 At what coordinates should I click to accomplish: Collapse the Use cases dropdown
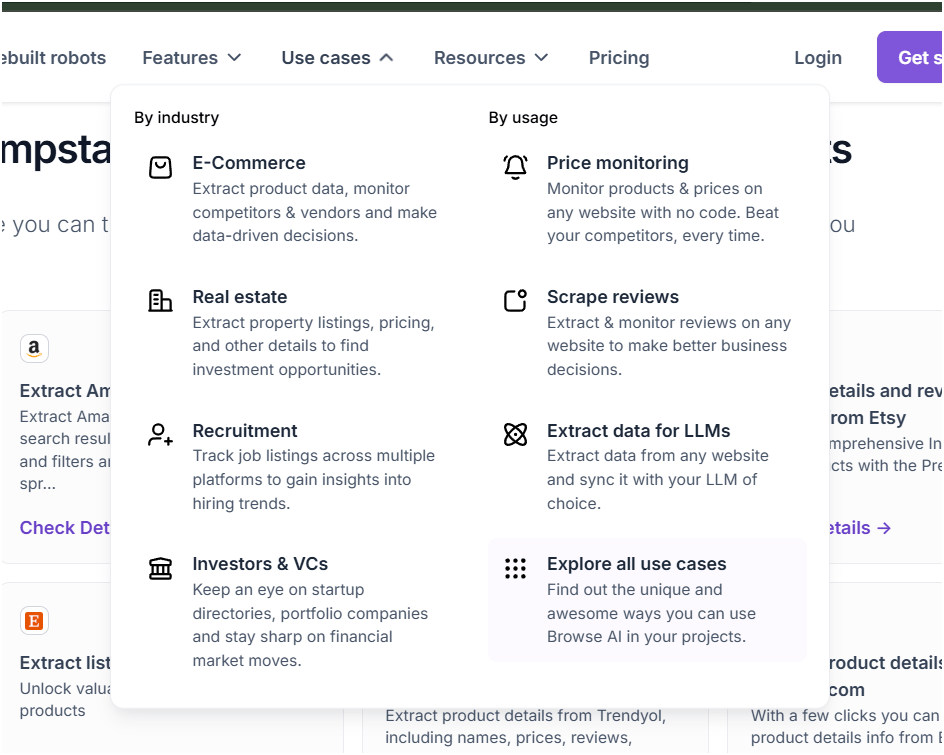coord(337,58)
